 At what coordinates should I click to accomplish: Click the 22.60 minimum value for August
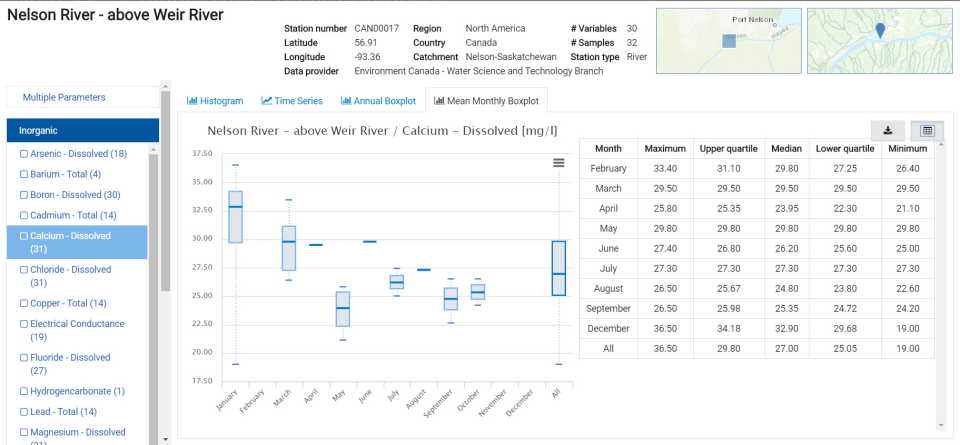click(908, 288)
